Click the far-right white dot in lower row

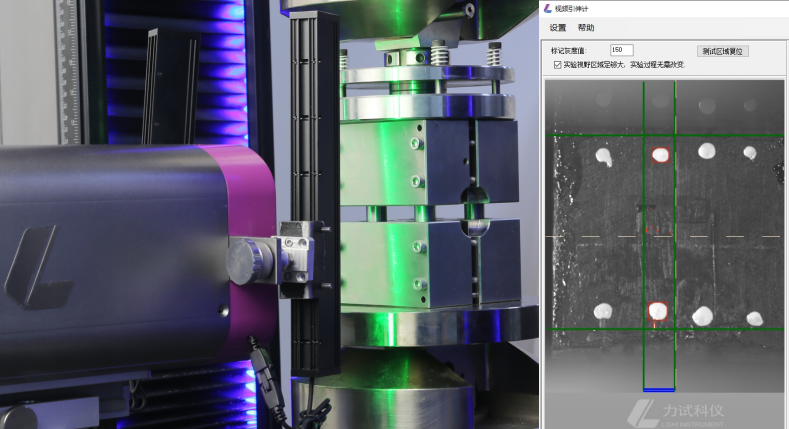[755, 318]
